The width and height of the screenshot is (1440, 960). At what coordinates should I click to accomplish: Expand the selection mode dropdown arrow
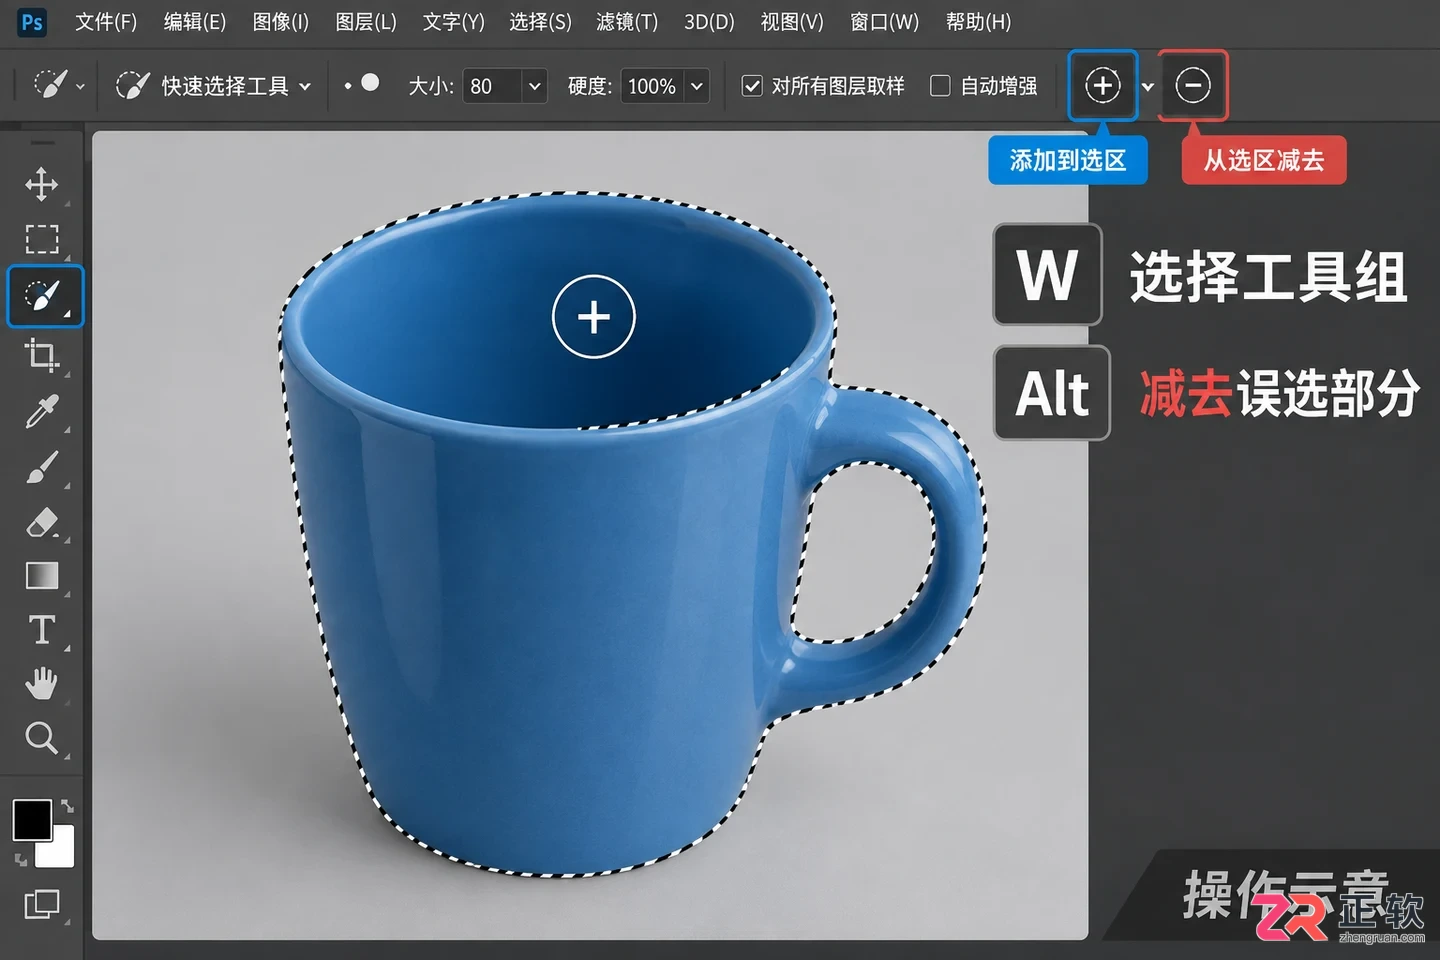pos(1148,87)
